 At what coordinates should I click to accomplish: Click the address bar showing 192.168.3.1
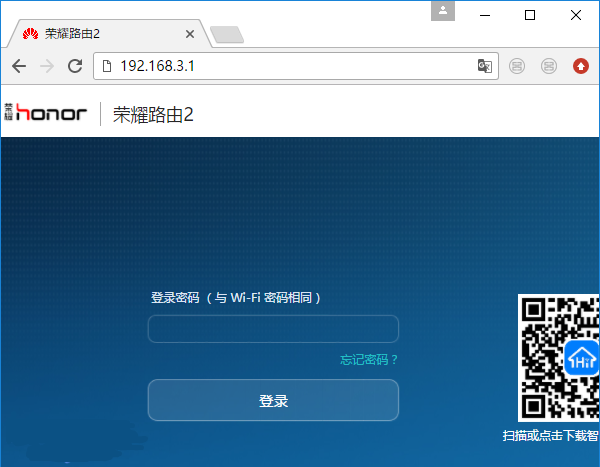(290, 66)
